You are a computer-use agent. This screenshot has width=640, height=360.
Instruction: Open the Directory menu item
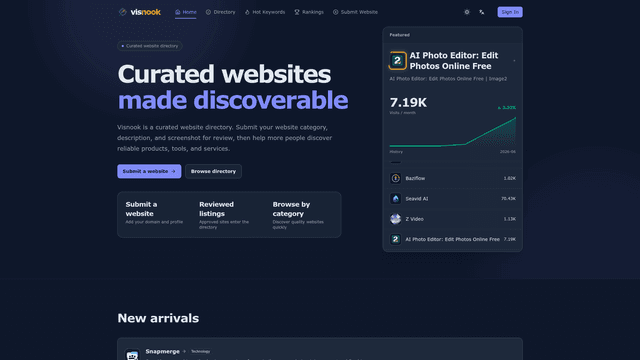[220, 12]
